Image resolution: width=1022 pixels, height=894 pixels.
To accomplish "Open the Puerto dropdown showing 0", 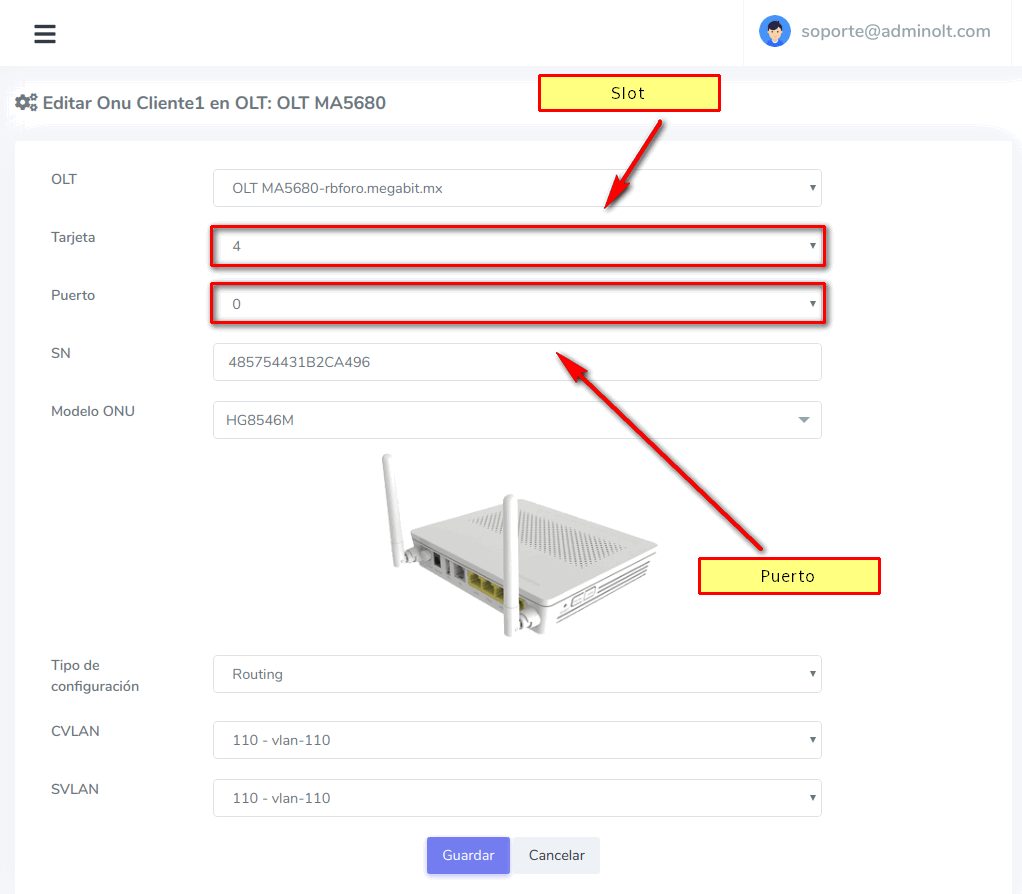I will click(x=516, y=304).
